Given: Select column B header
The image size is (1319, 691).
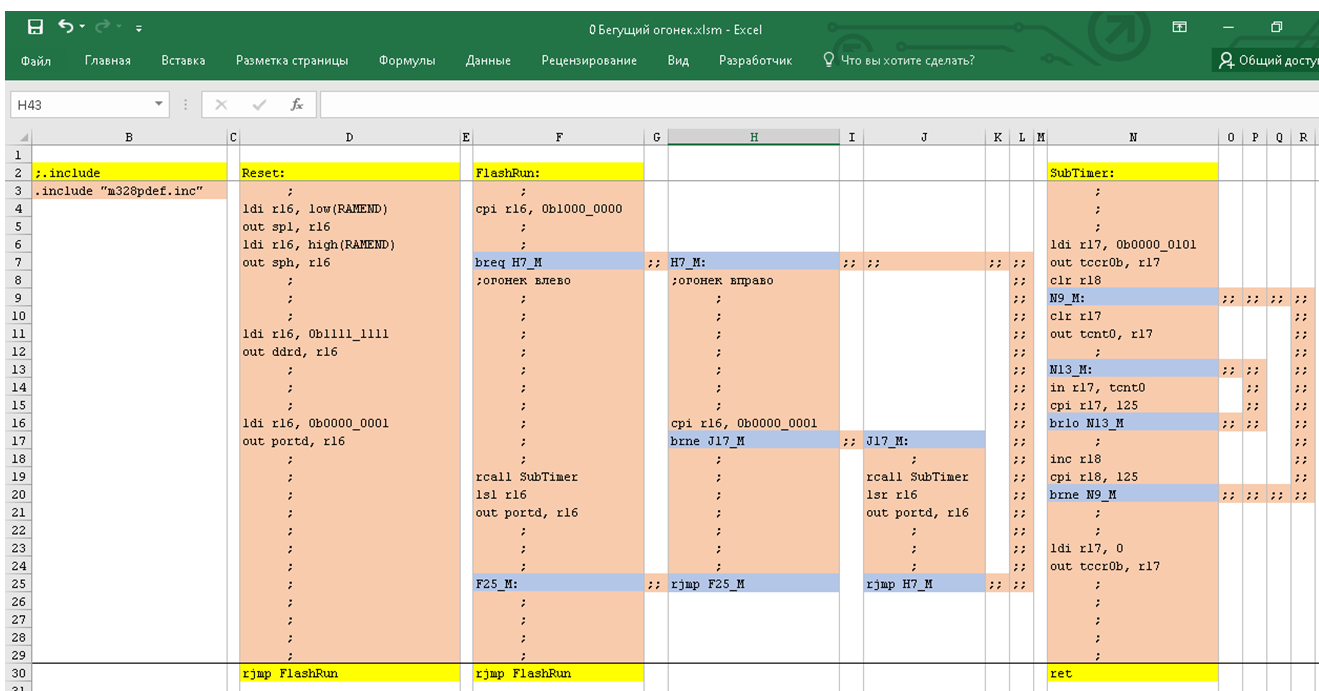Looking at the screenshot, I should [130, 138].
